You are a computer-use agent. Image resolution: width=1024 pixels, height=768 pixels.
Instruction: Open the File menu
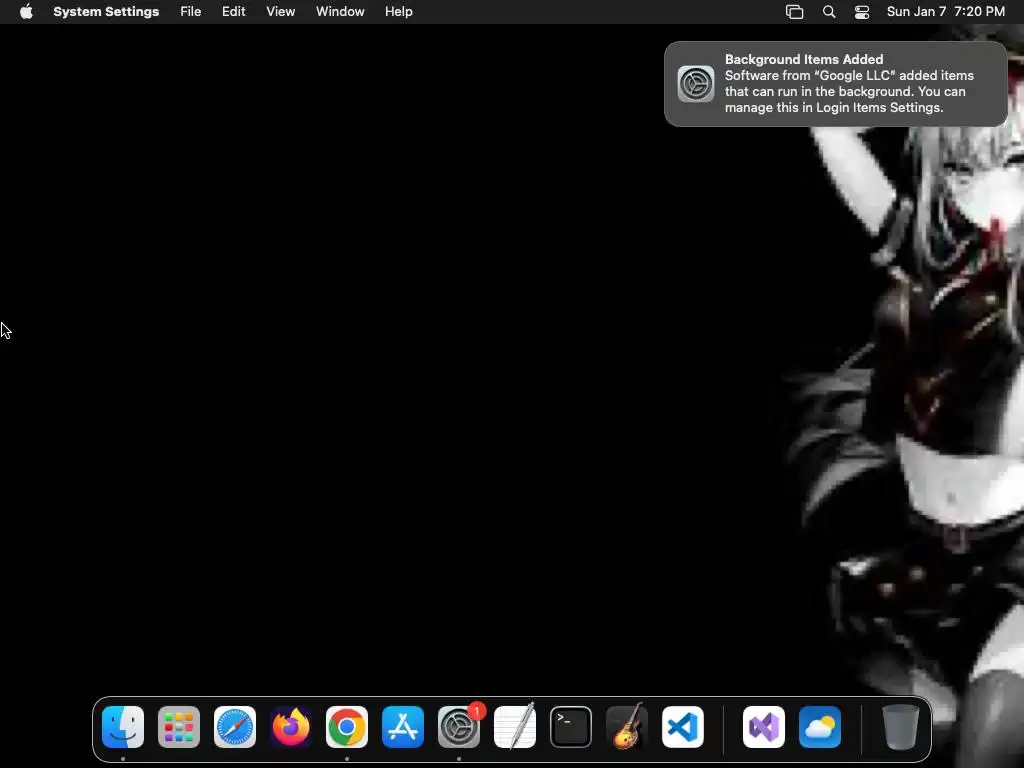(191, 12)
